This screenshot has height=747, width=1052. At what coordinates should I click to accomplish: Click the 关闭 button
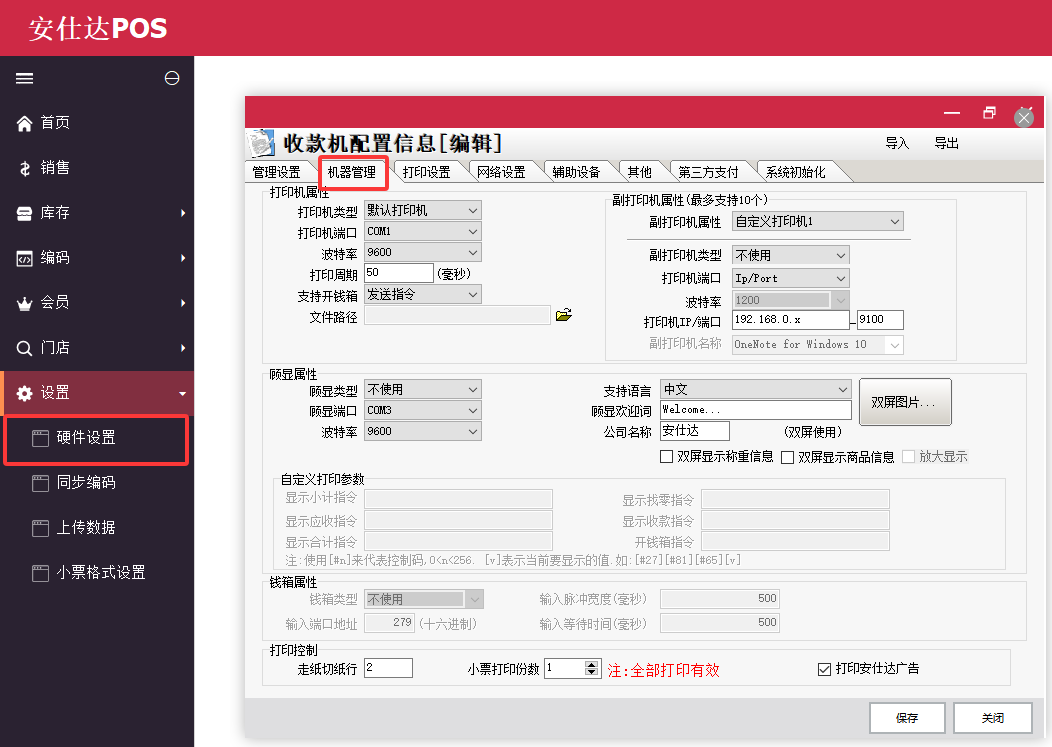click(x=992, y=718)
